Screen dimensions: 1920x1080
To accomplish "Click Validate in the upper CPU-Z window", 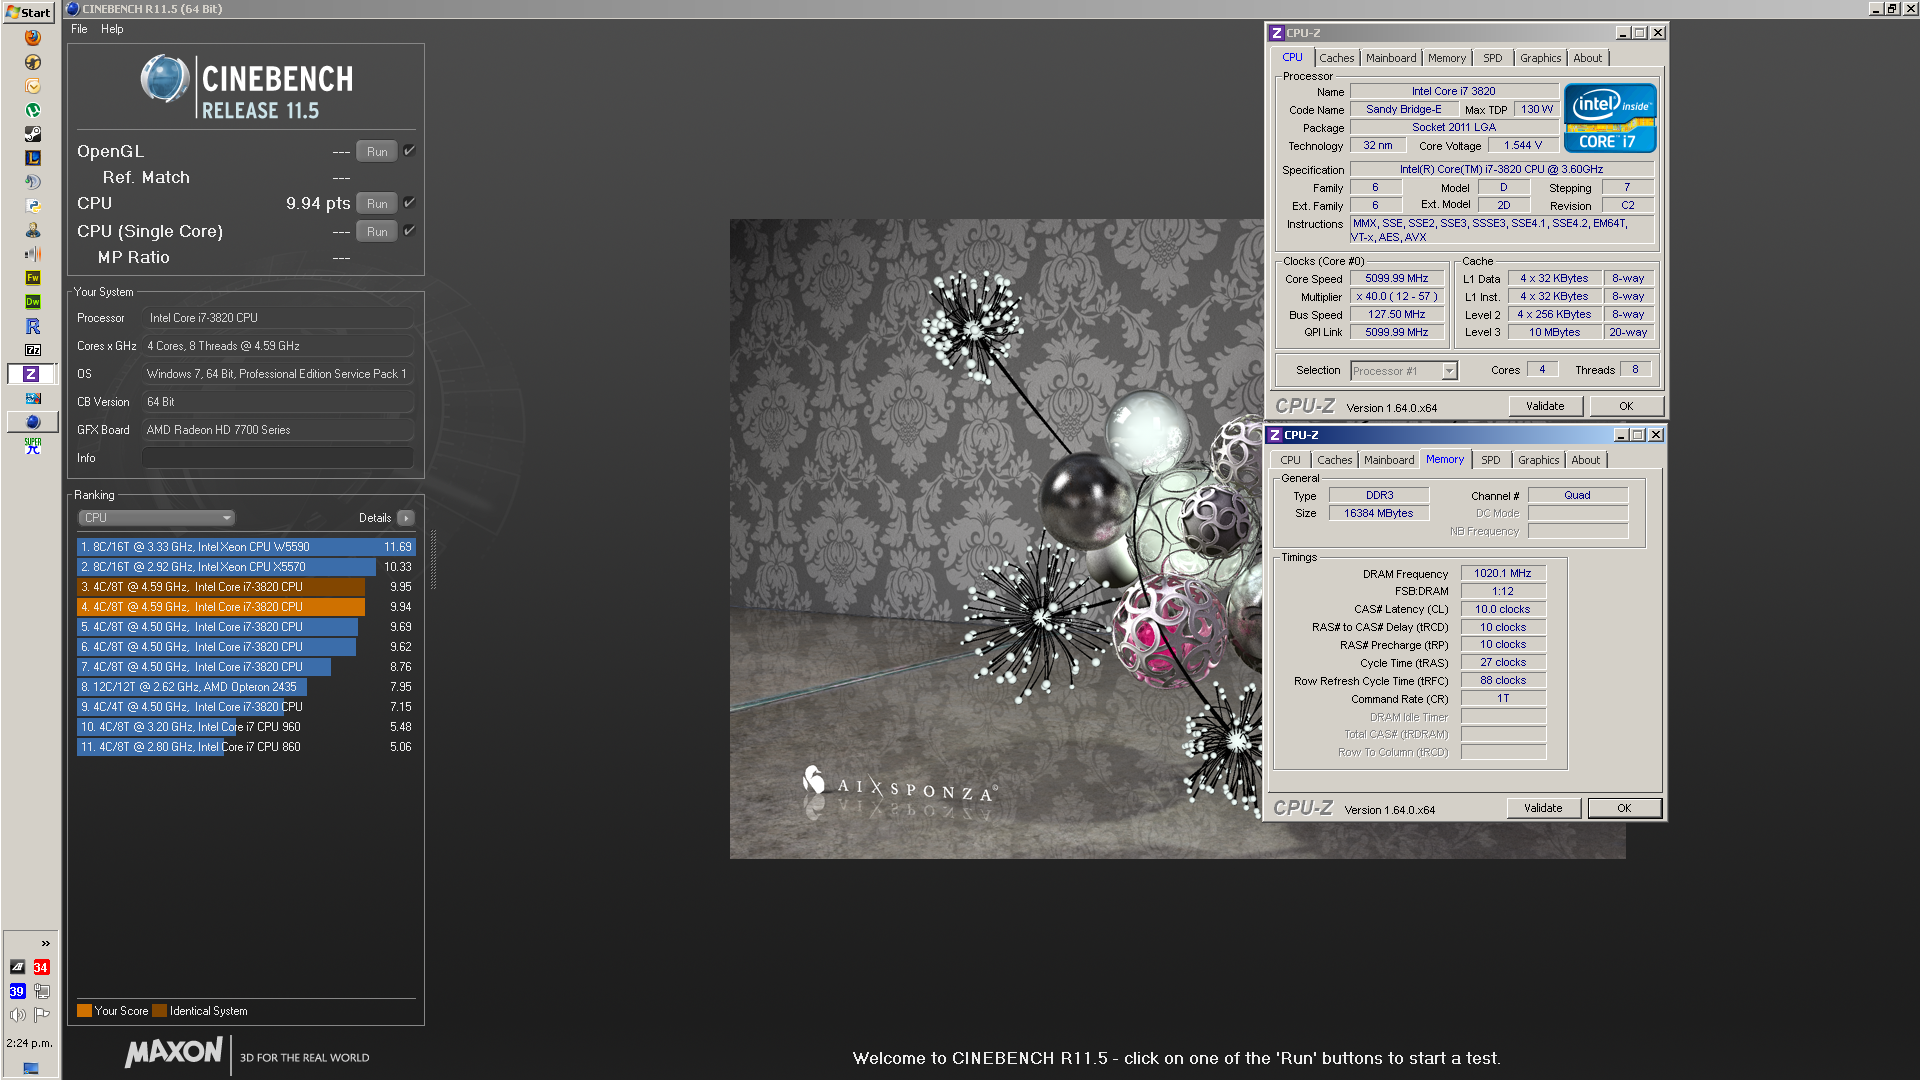I will point(1545,406).
